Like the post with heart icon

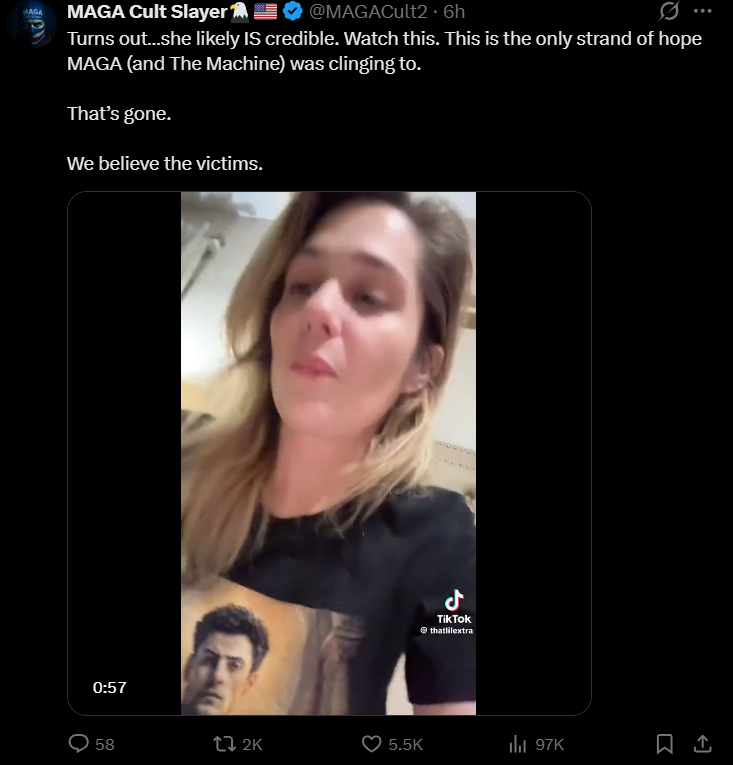click(x=371, y=744)
